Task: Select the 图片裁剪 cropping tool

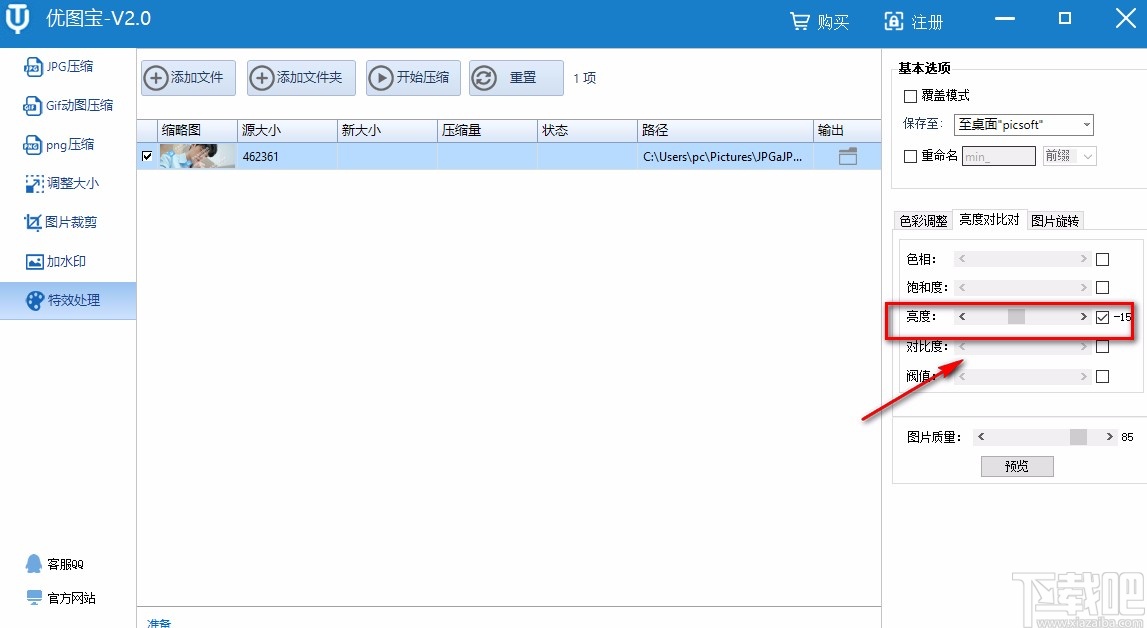Action: click(61, 222)
